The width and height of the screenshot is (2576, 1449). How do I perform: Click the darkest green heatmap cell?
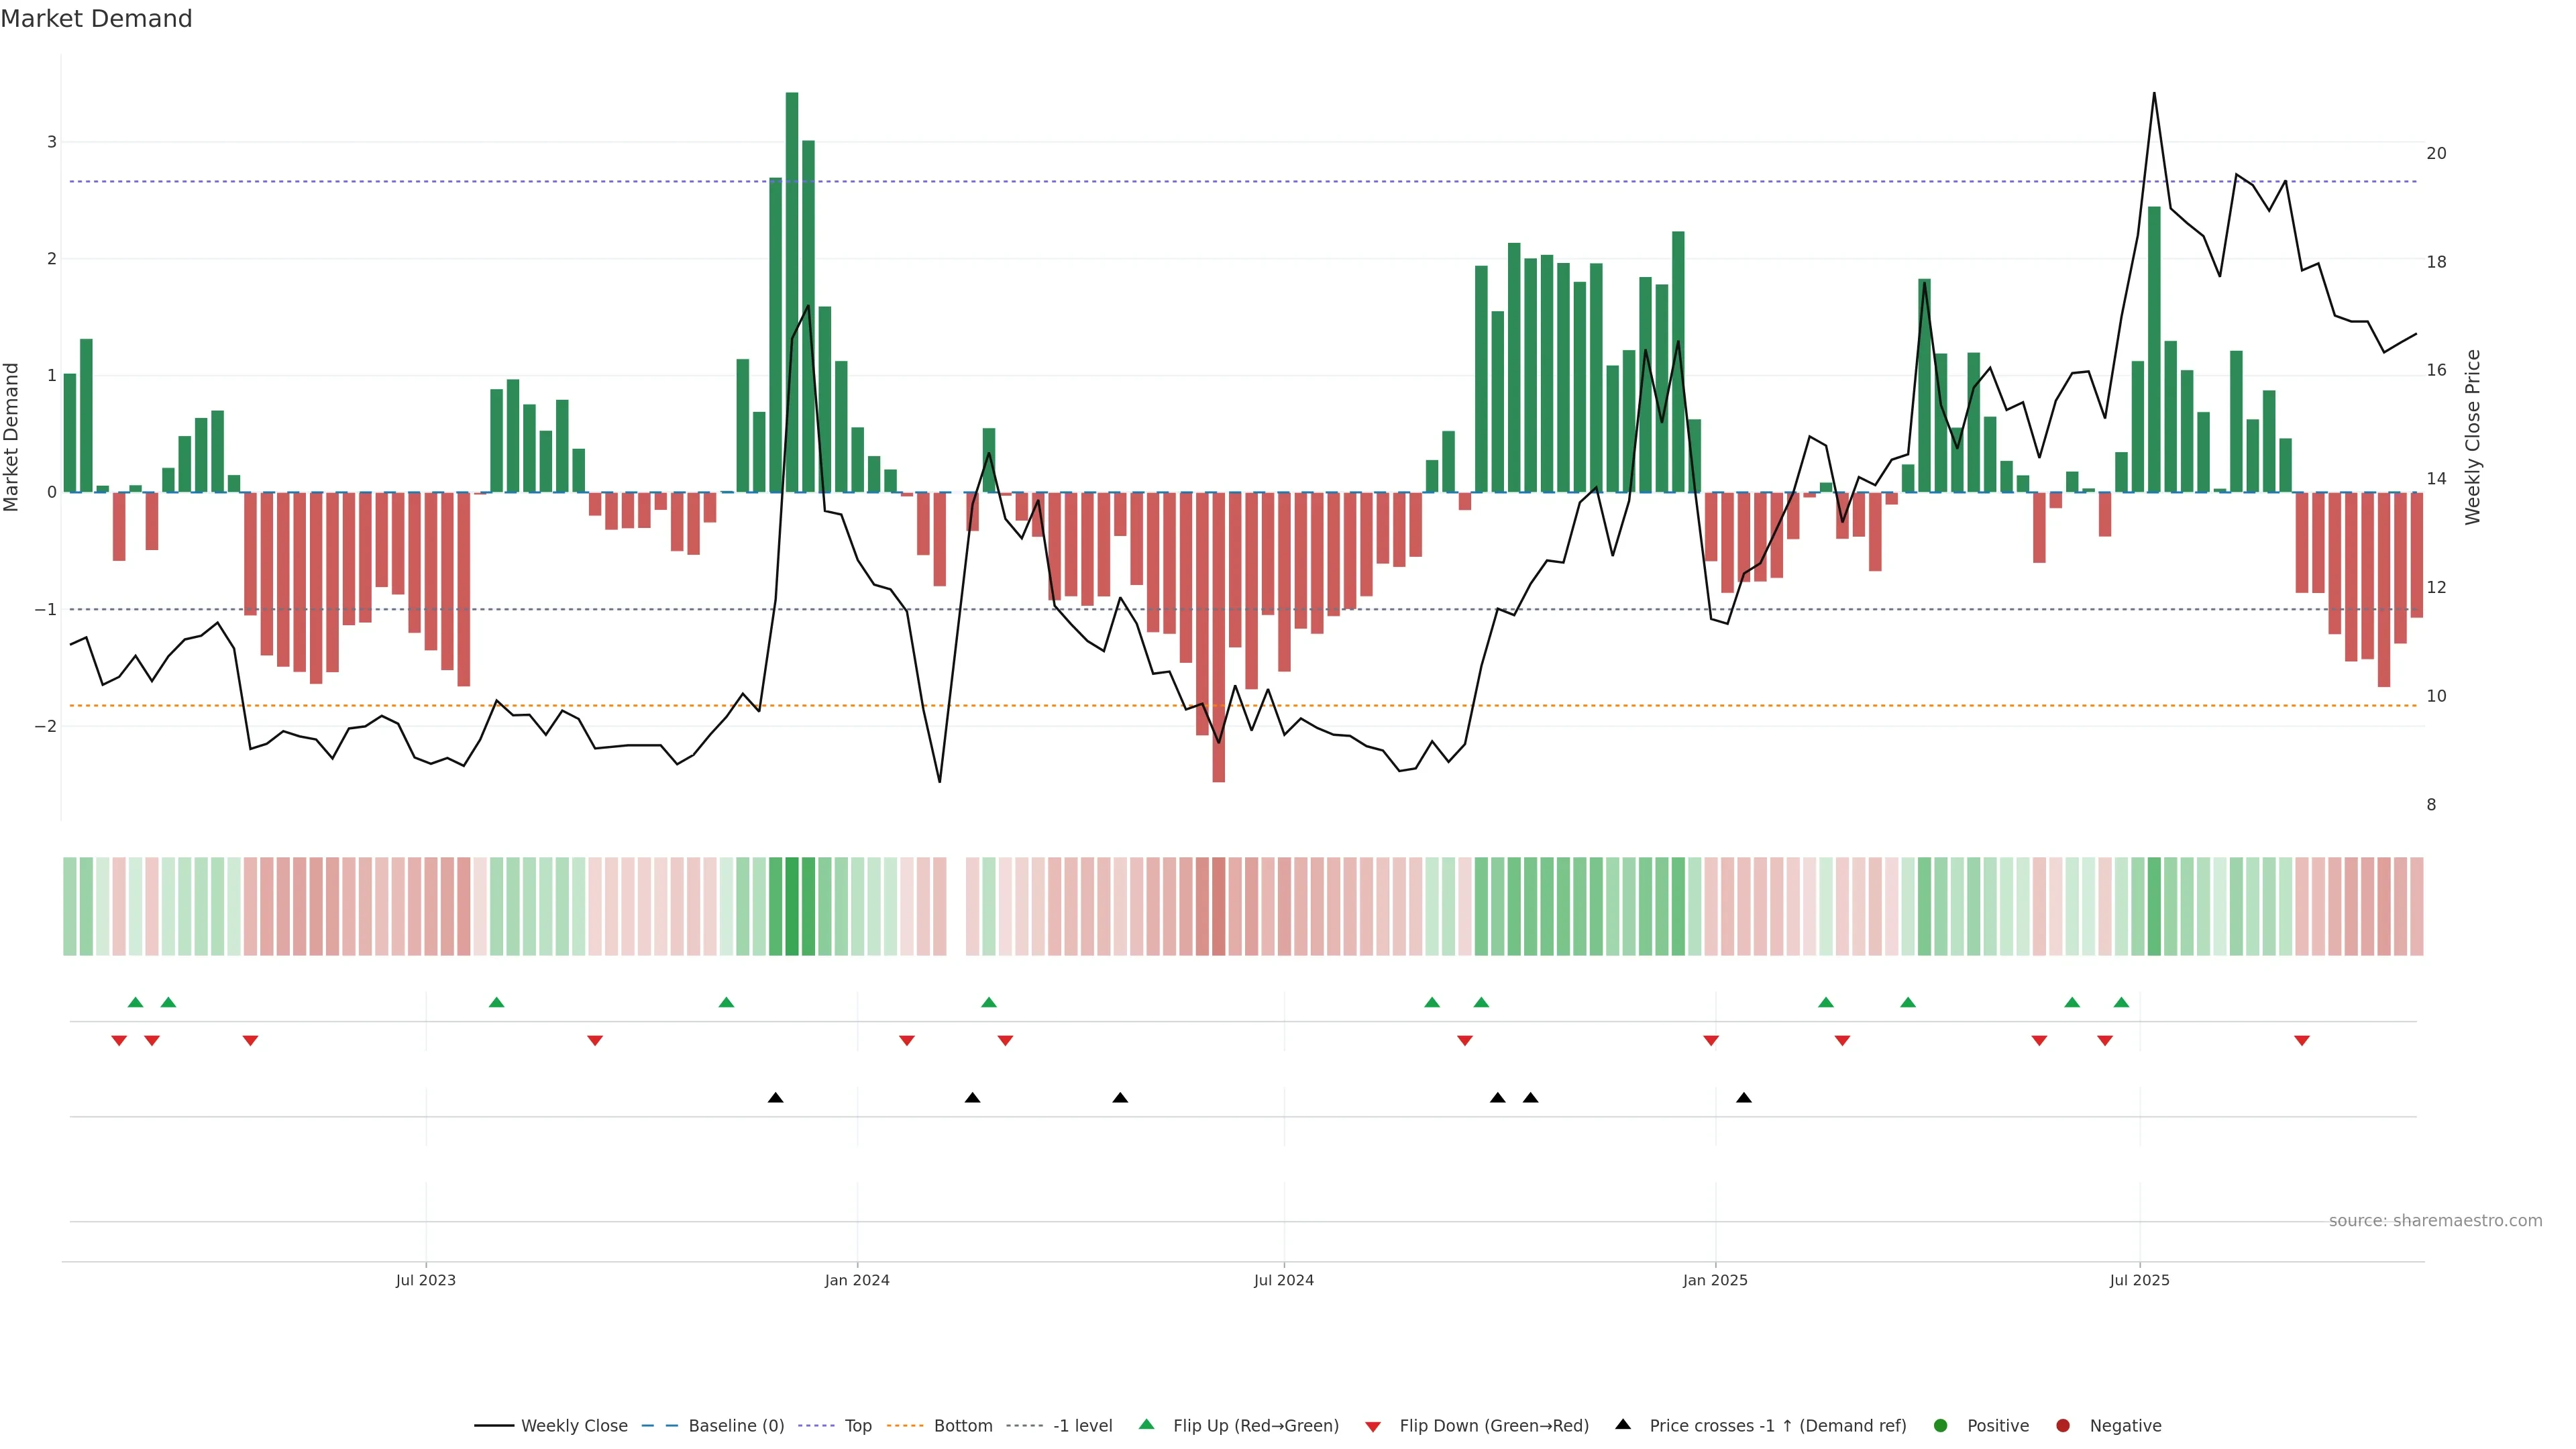[x=792, y=906]
